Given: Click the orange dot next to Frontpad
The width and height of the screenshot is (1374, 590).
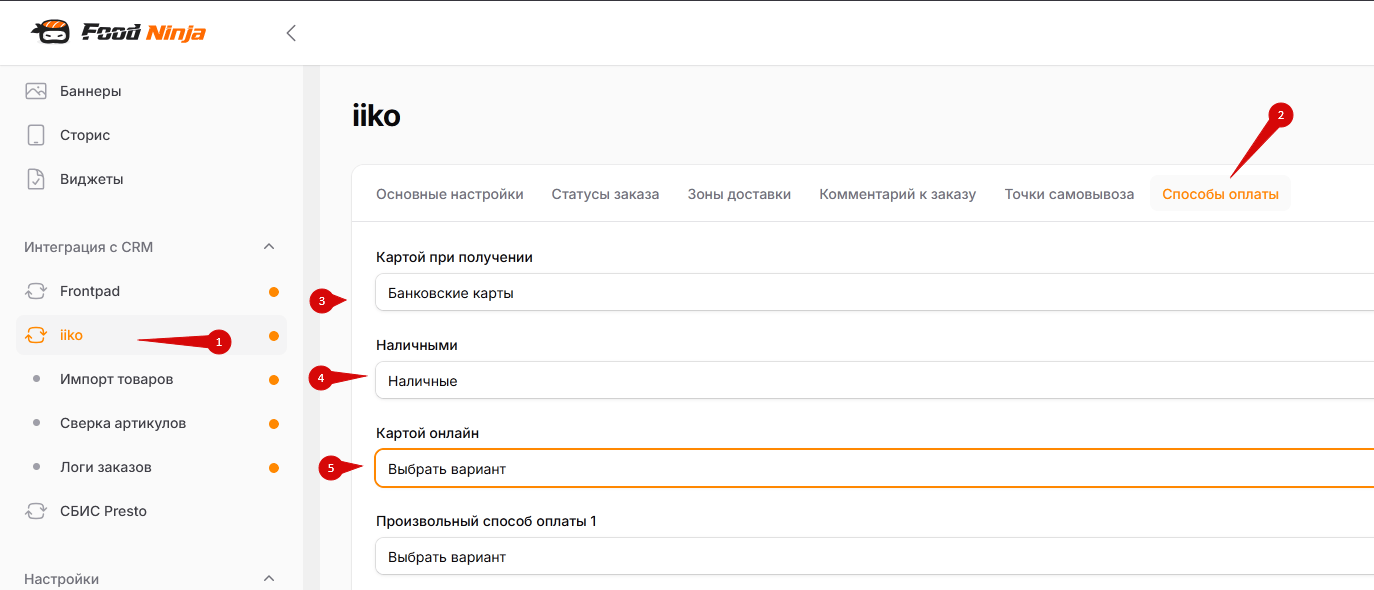Looking at the screenshot, I should (274, 292).
